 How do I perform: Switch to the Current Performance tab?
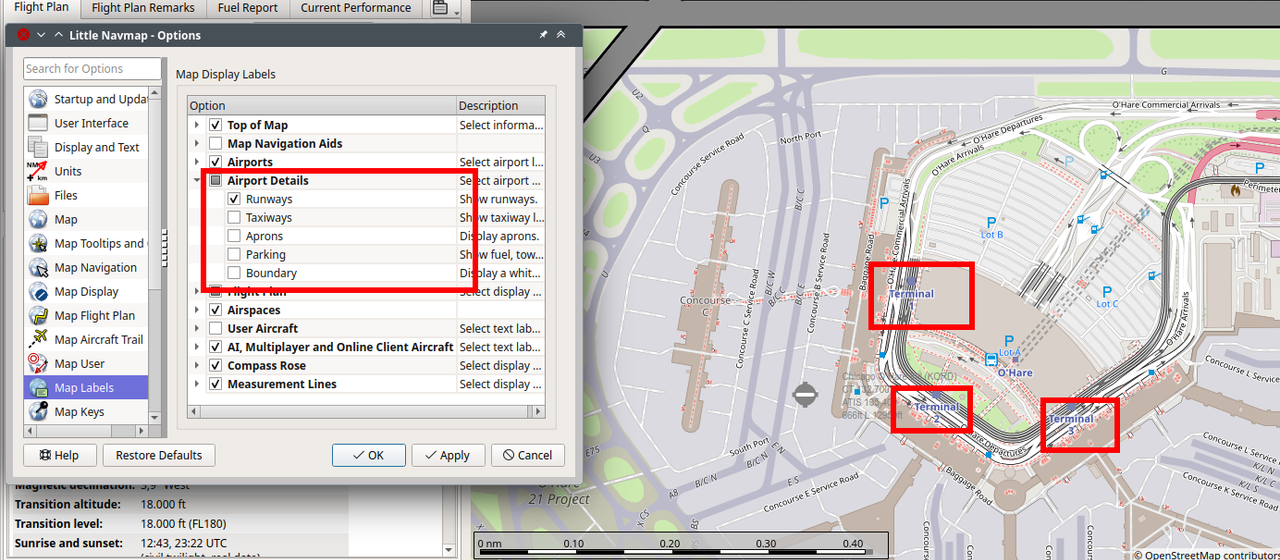click(x=355, y=8)
